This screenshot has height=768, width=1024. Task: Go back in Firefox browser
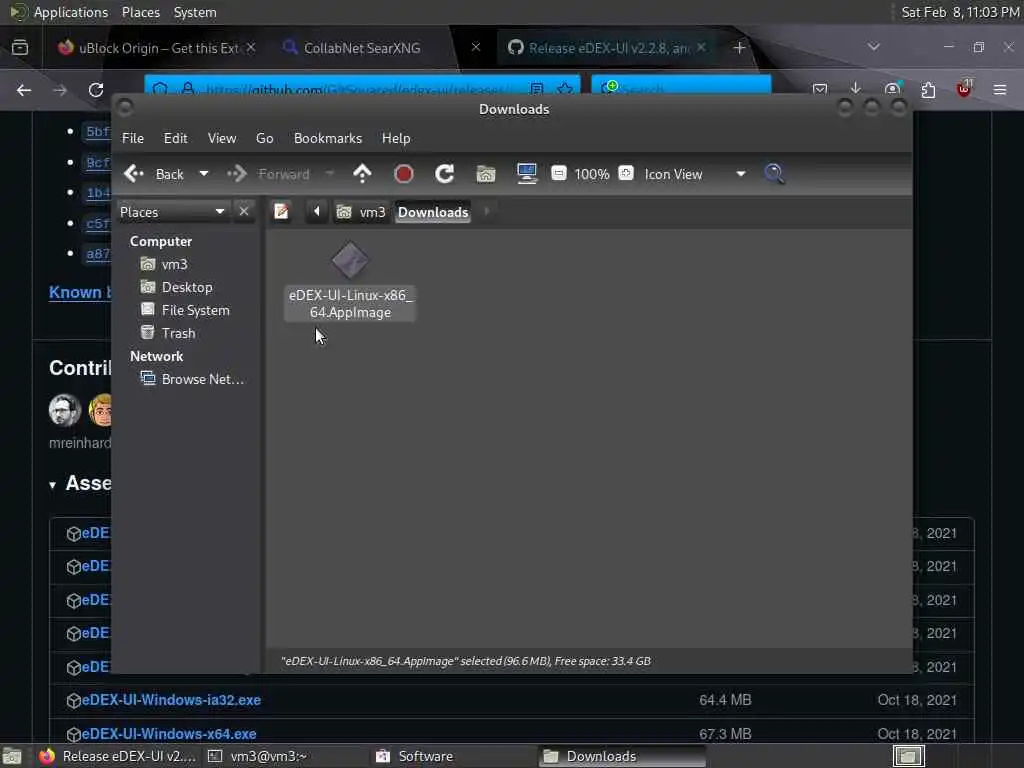click(24, 90)
